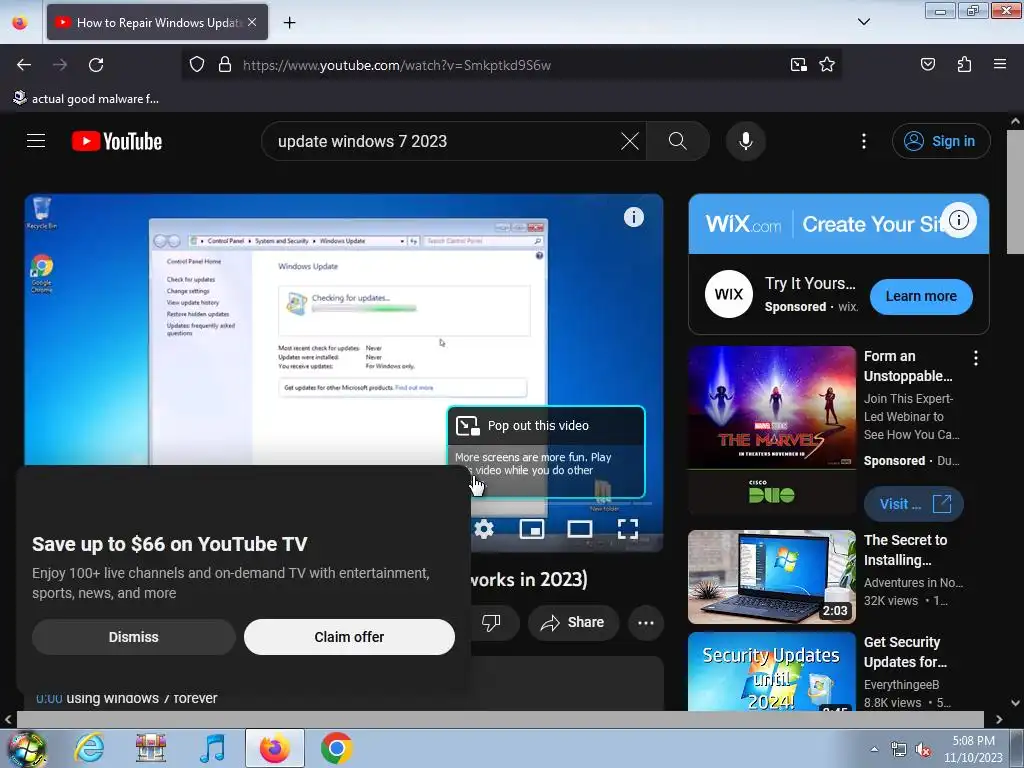1024x768 pixels.
Task: Open Firefox extensions menu
Action: tap(964, 65)
